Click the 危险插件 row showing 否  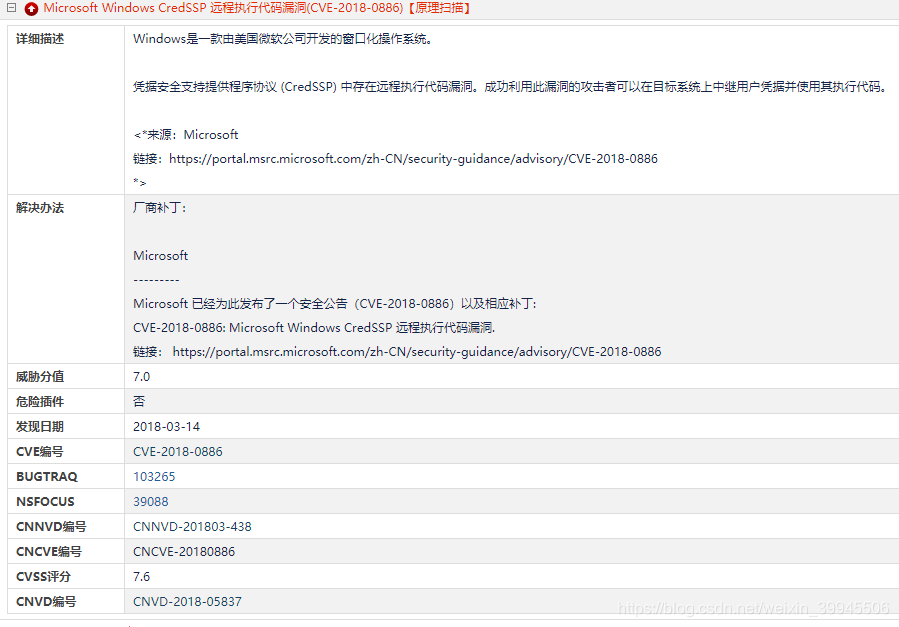coord(137,401)
